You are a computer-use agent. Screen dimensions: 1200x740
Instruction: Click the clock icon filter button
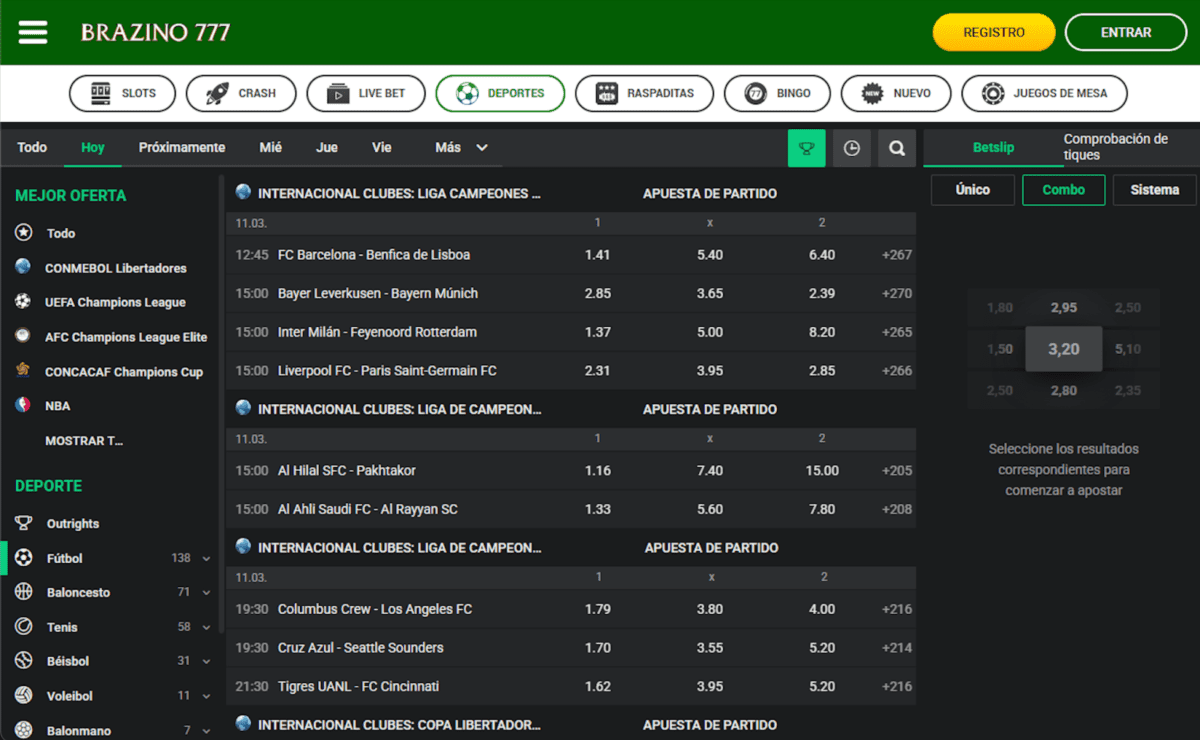pyautogui.click(x=851, y=148)
